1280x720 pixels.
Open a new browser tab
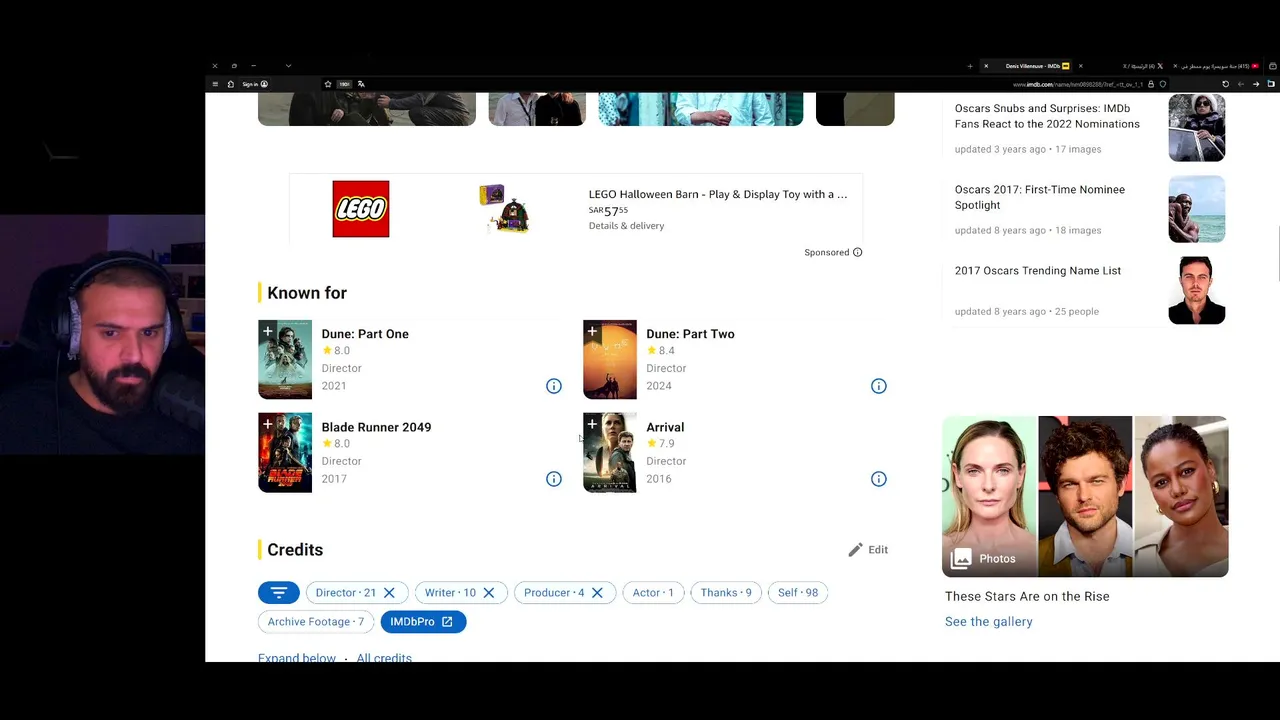[970, 66]
